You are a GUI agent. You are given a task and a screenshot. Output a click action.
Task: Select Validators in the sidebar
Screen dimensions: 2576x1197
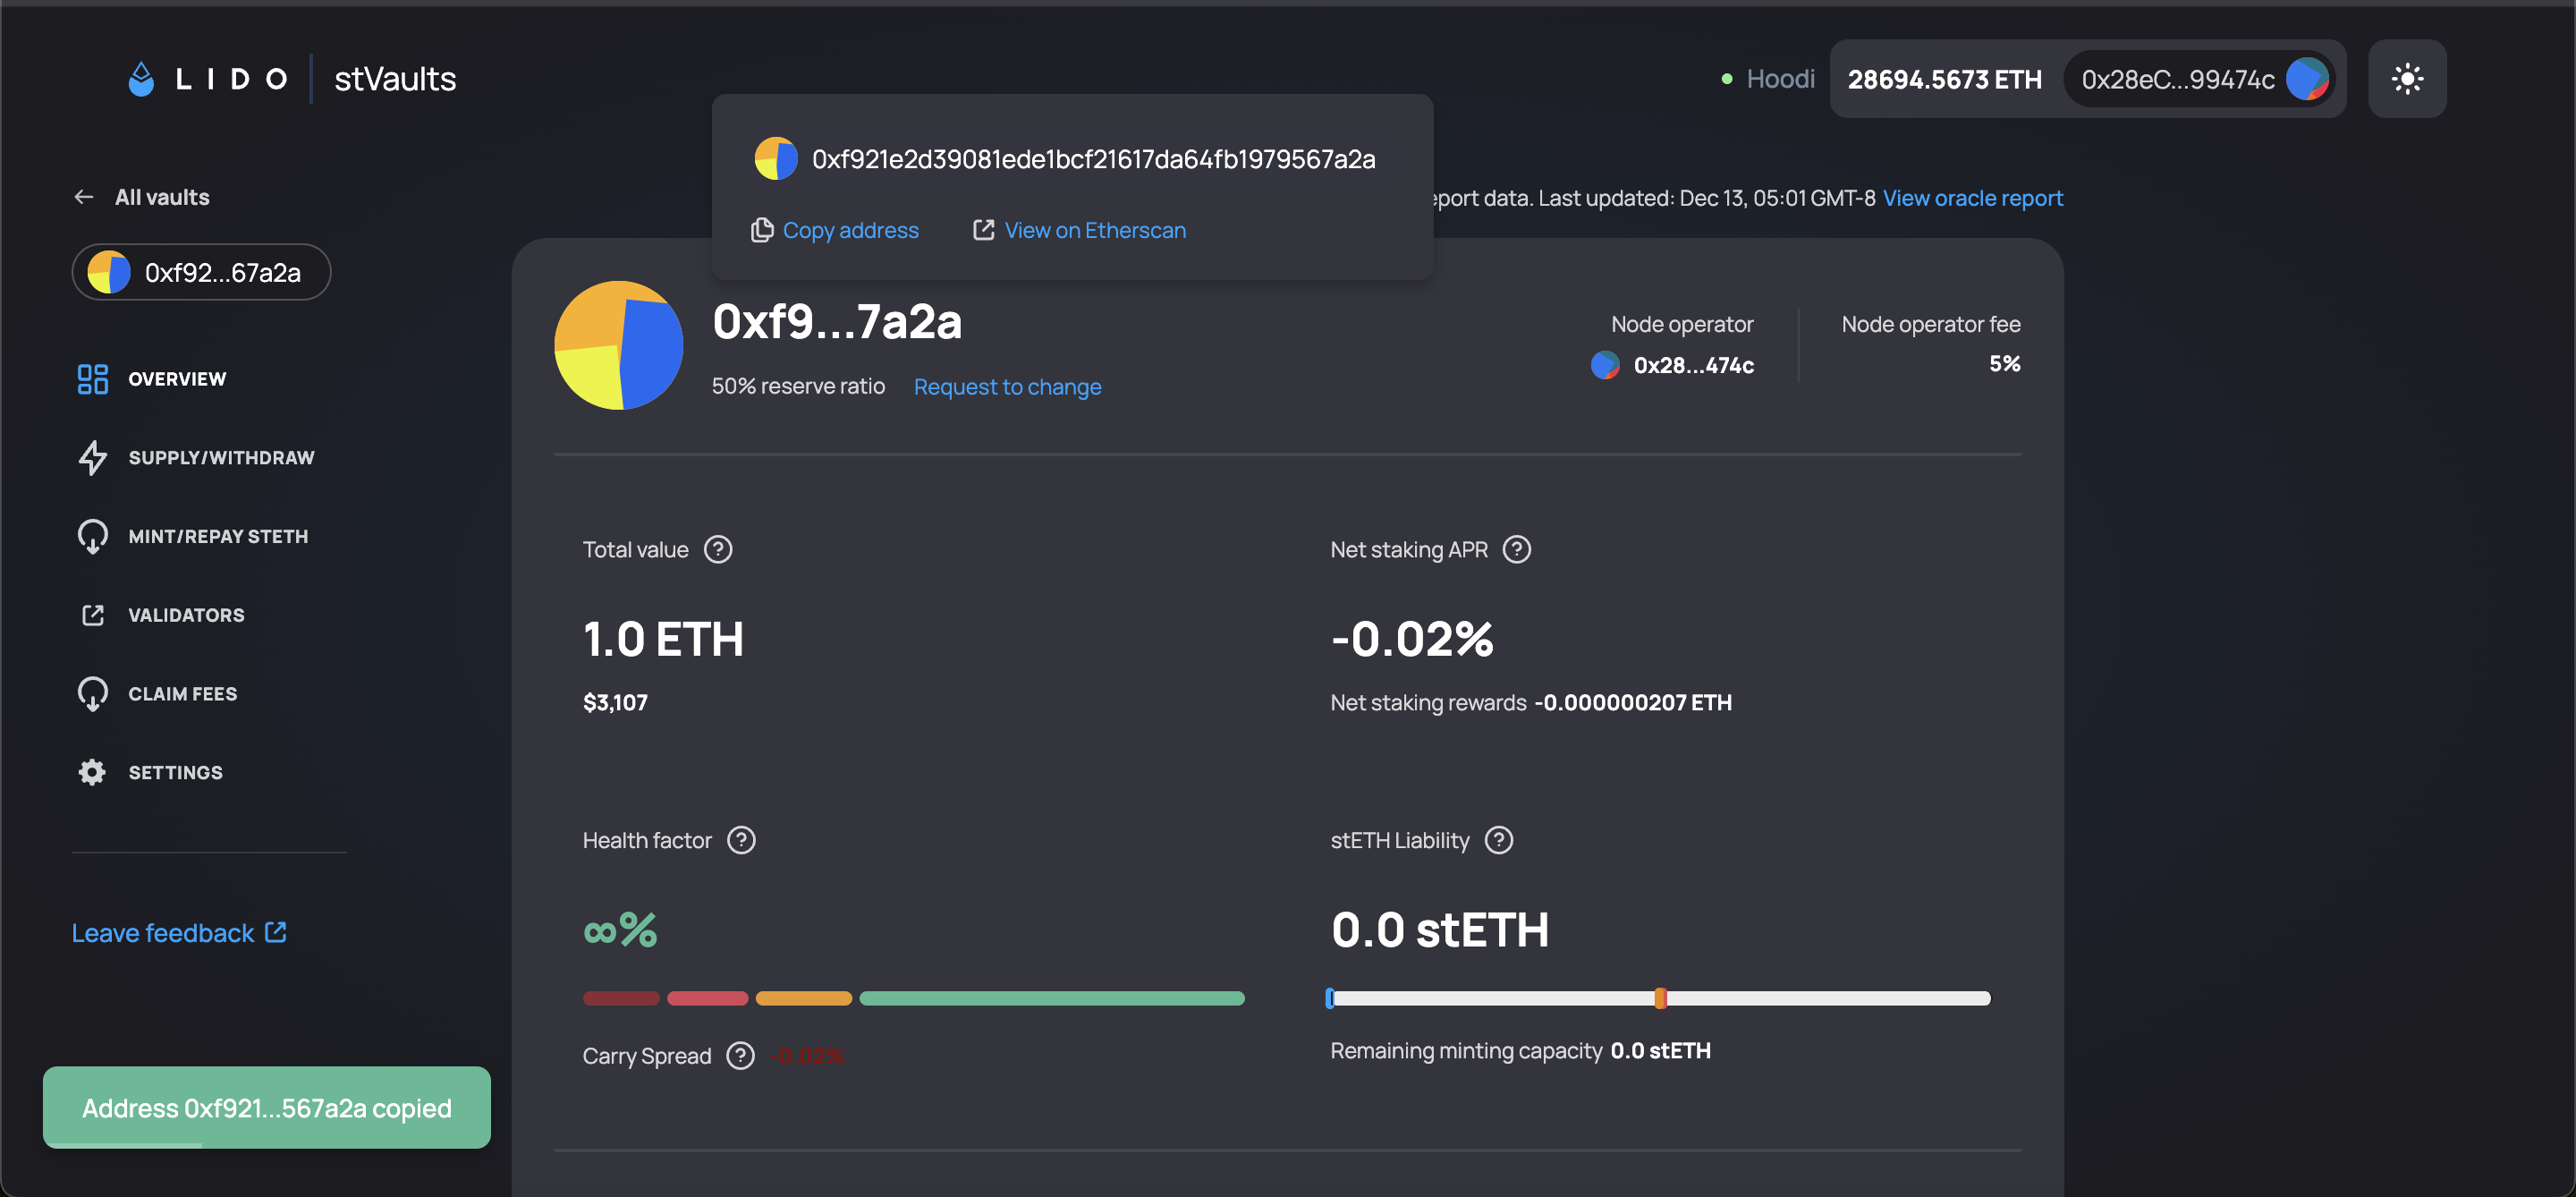pyautogui.click(x=186, y=615)
